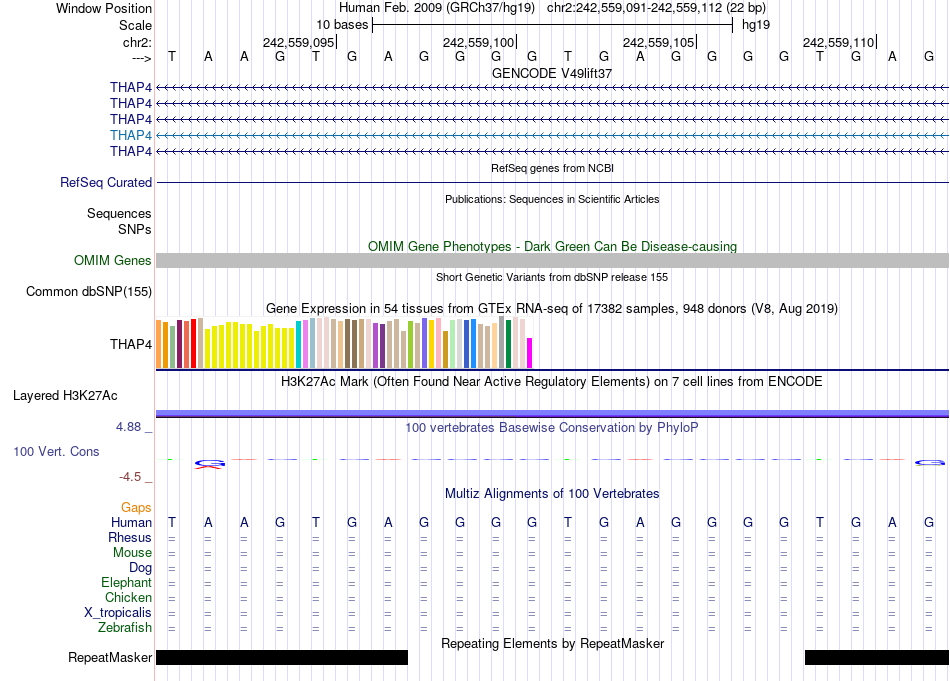Click the light blue THAP4 transcript label
The height and width of the screenshot is (681, 950).
131,135
